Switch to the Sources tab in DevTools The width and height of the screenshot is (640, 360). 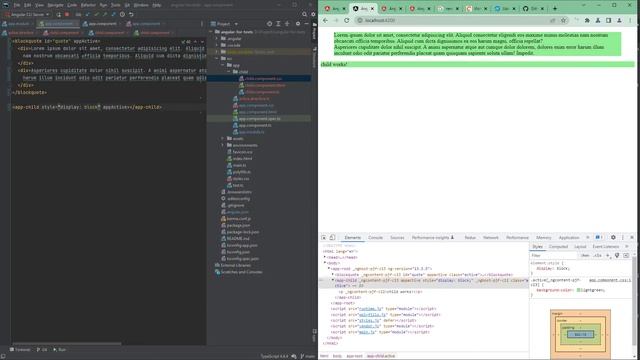coord(397,238)
